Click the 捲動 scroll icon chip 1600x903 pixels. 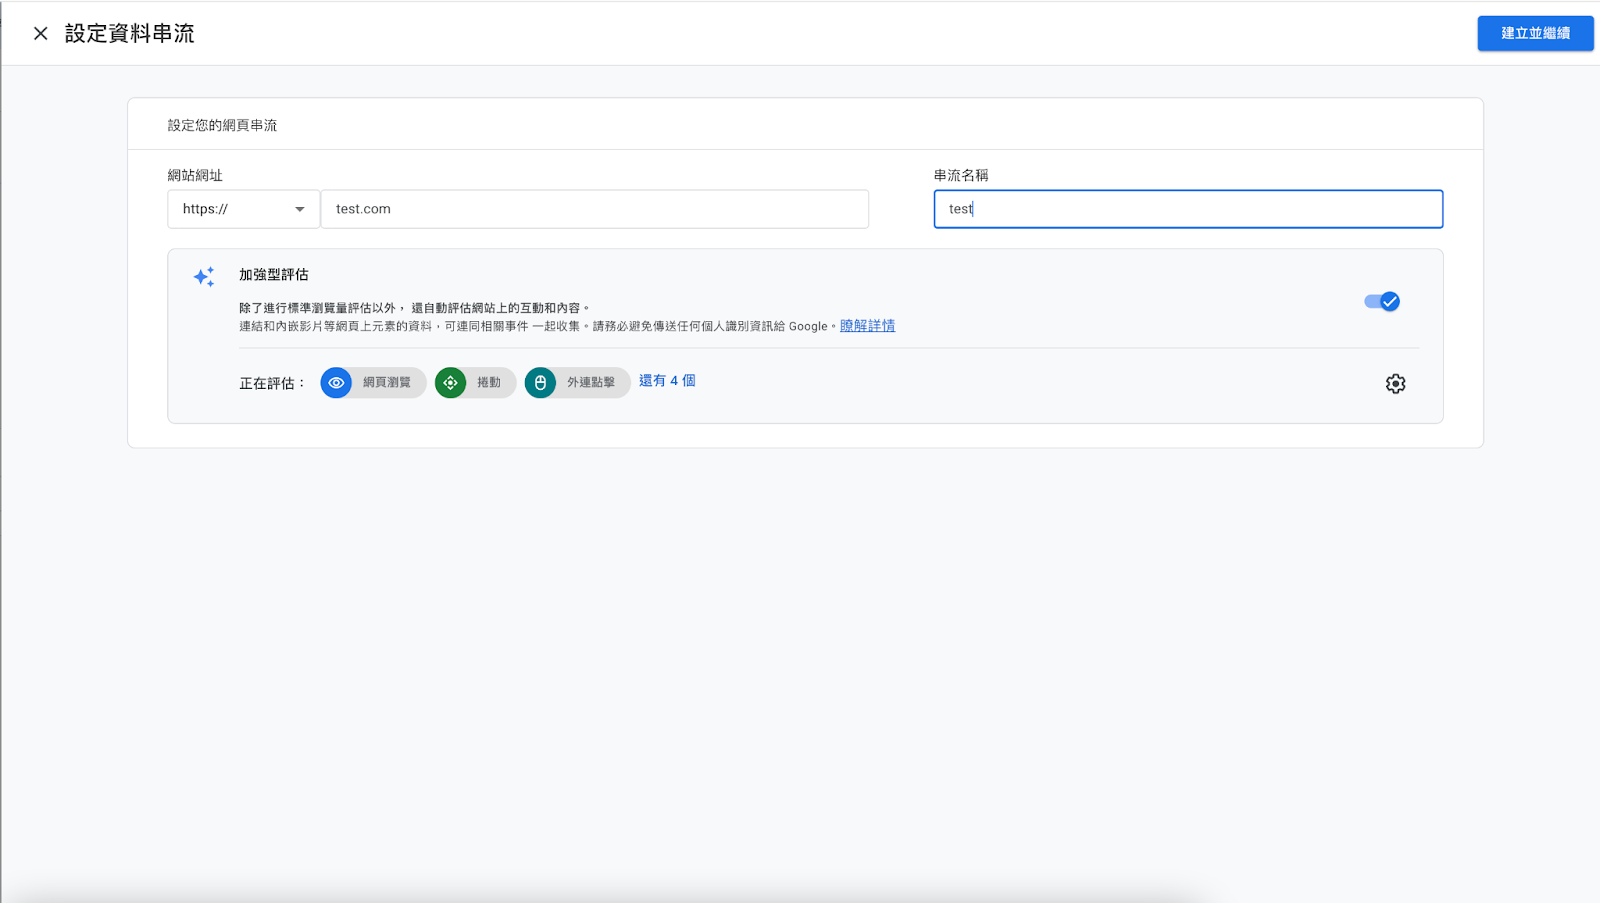[475, 382]
